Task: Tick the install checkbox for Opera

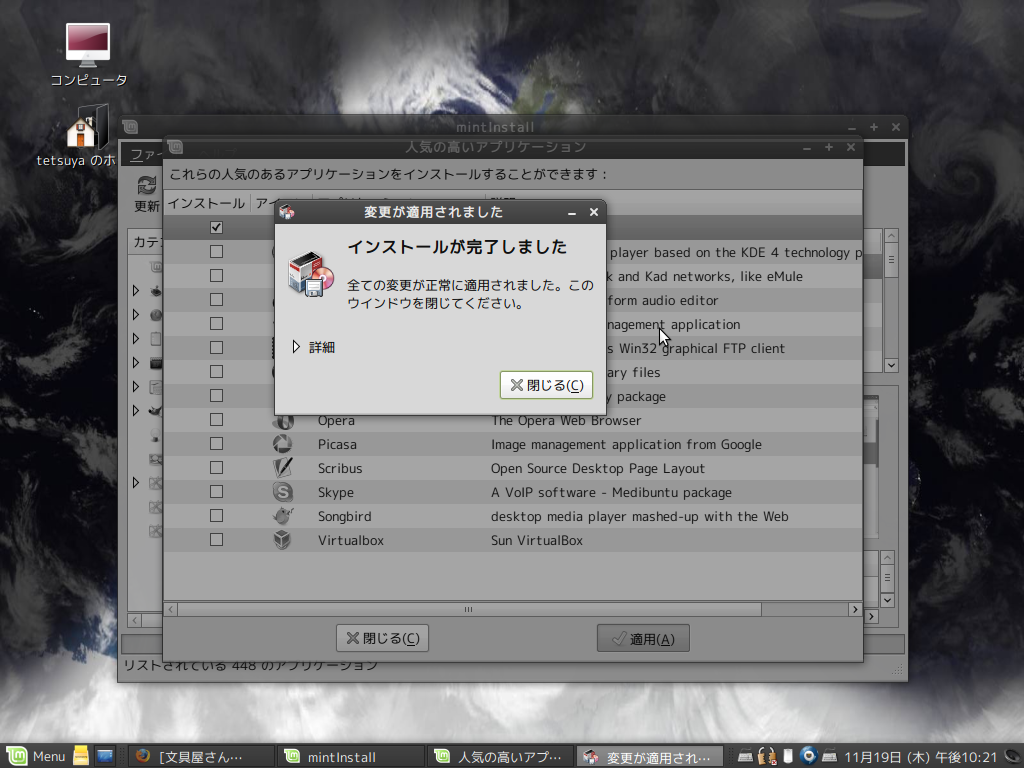Action: pos(216,420)
